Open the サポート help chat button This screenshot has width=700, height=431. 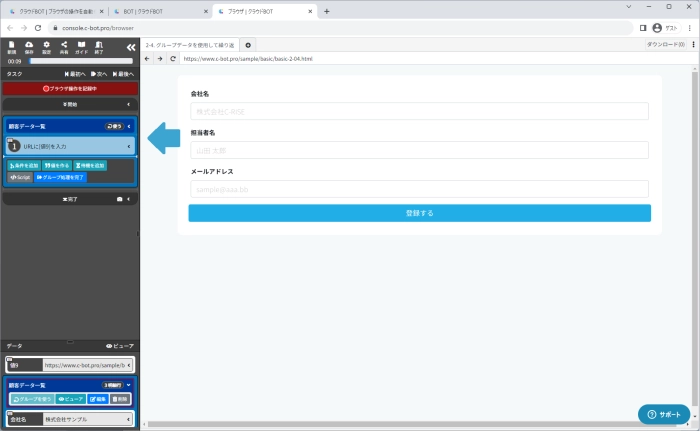coord(663,414)
